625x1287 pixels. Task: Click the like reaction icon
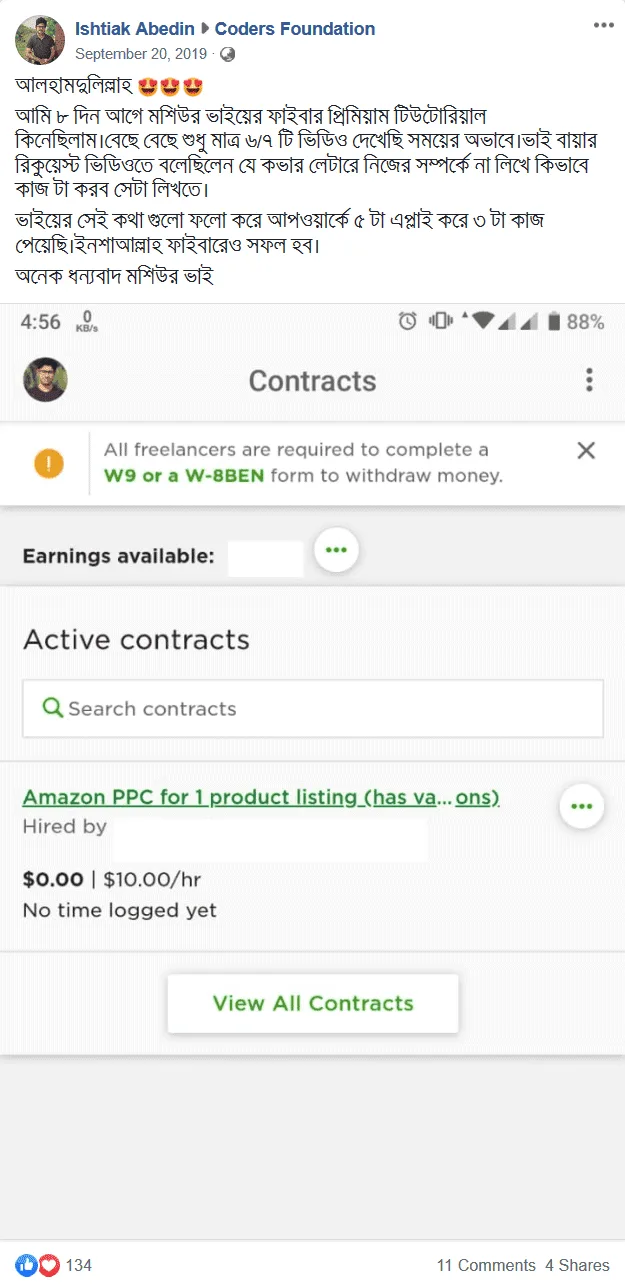click(25, 1265)
